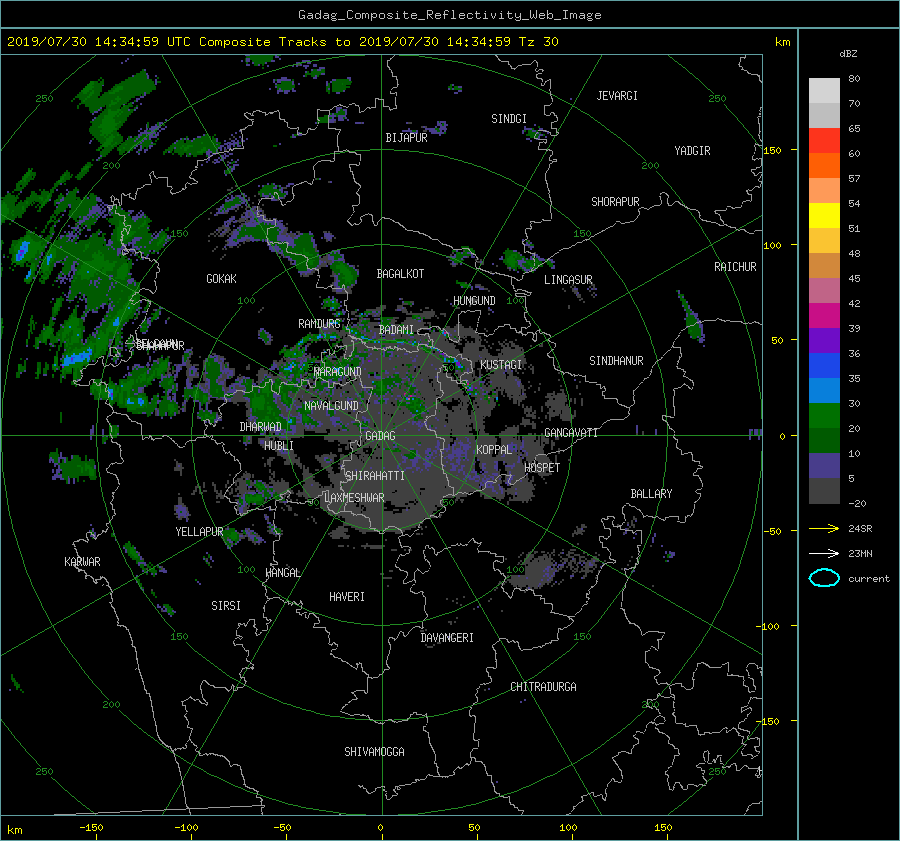
Task: Select the purple 36-39 dBZ legend swatch
Action: [x=824, y=340]
